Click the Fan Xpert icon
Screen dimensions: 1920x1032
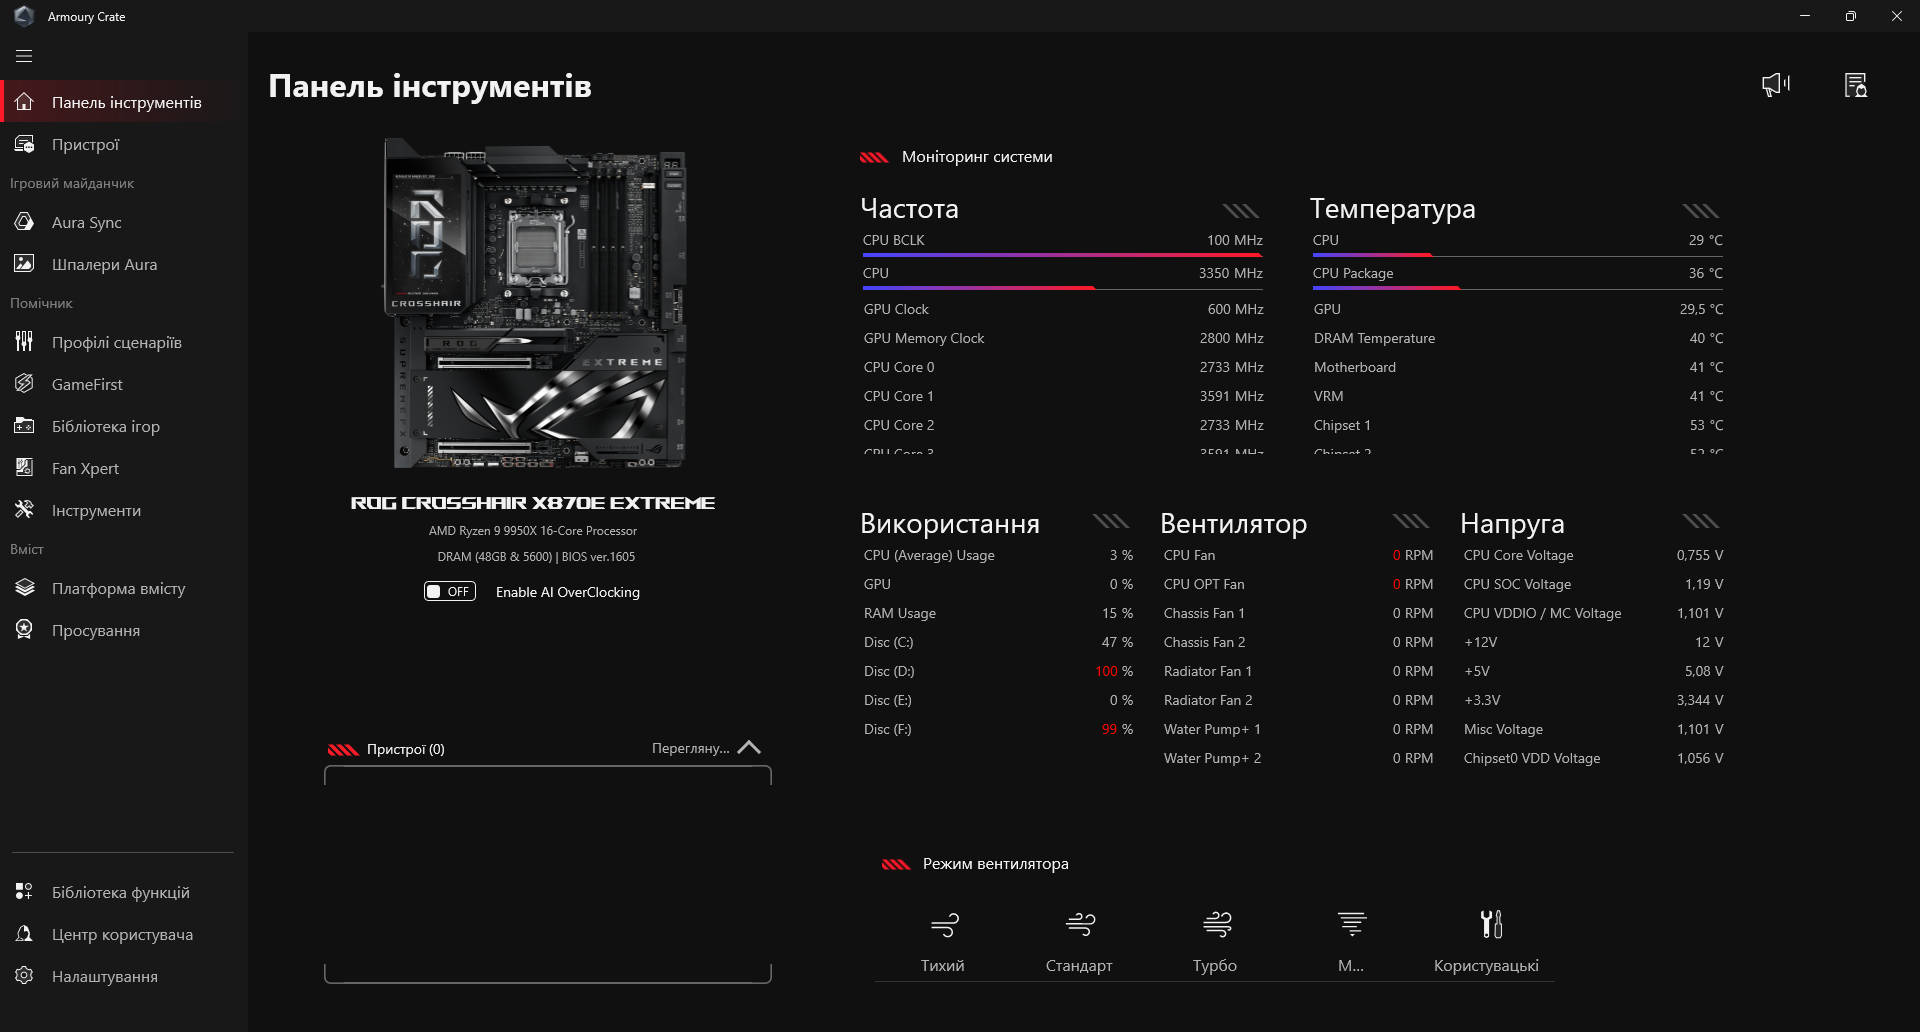25,468
